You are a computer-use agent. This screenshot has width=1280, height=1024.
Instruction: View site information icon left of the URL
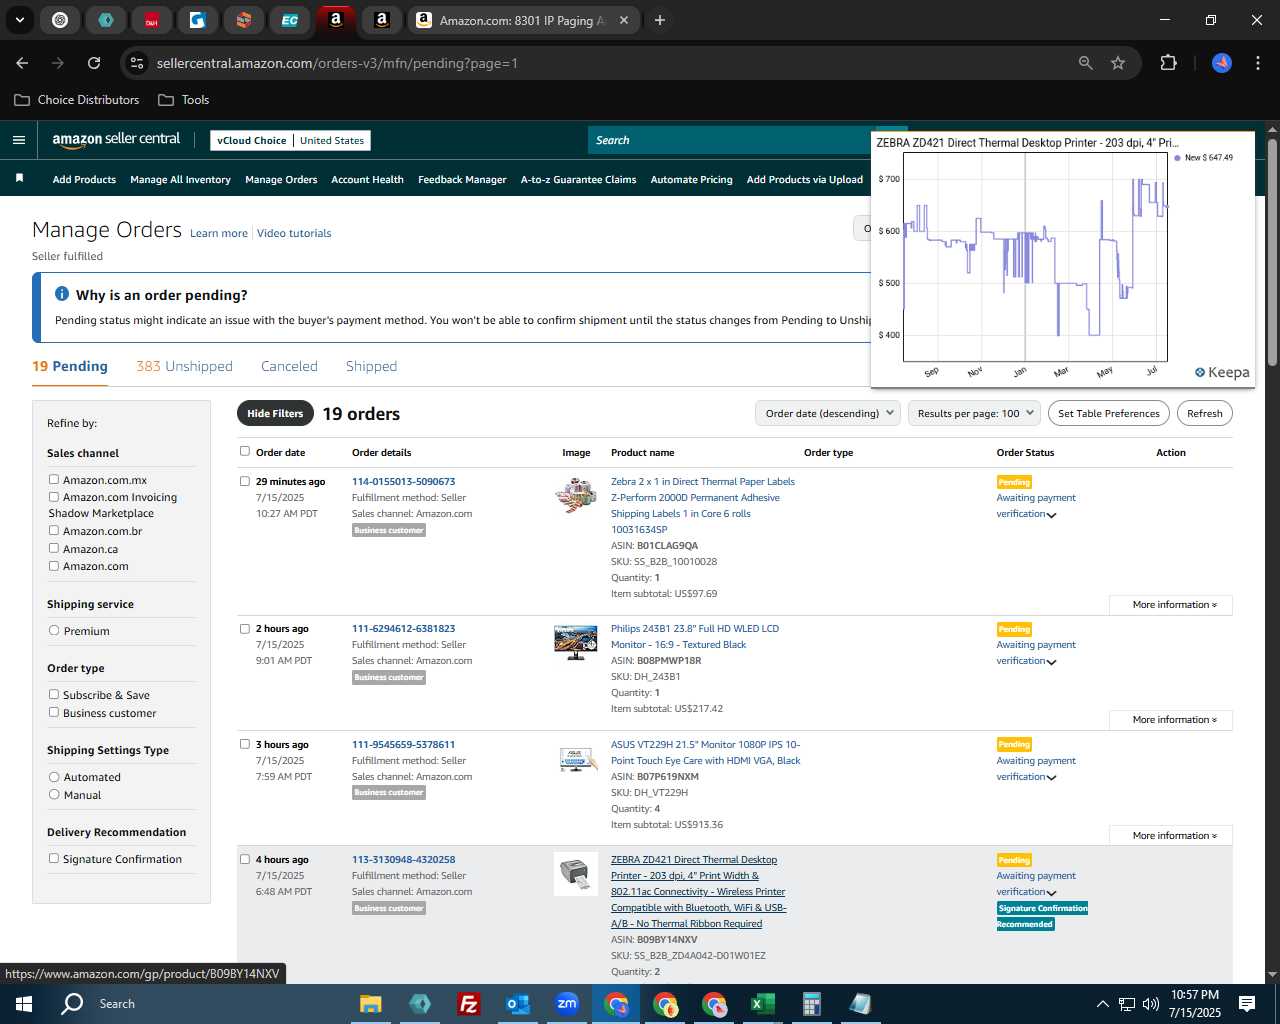click(x=137, y=63)
